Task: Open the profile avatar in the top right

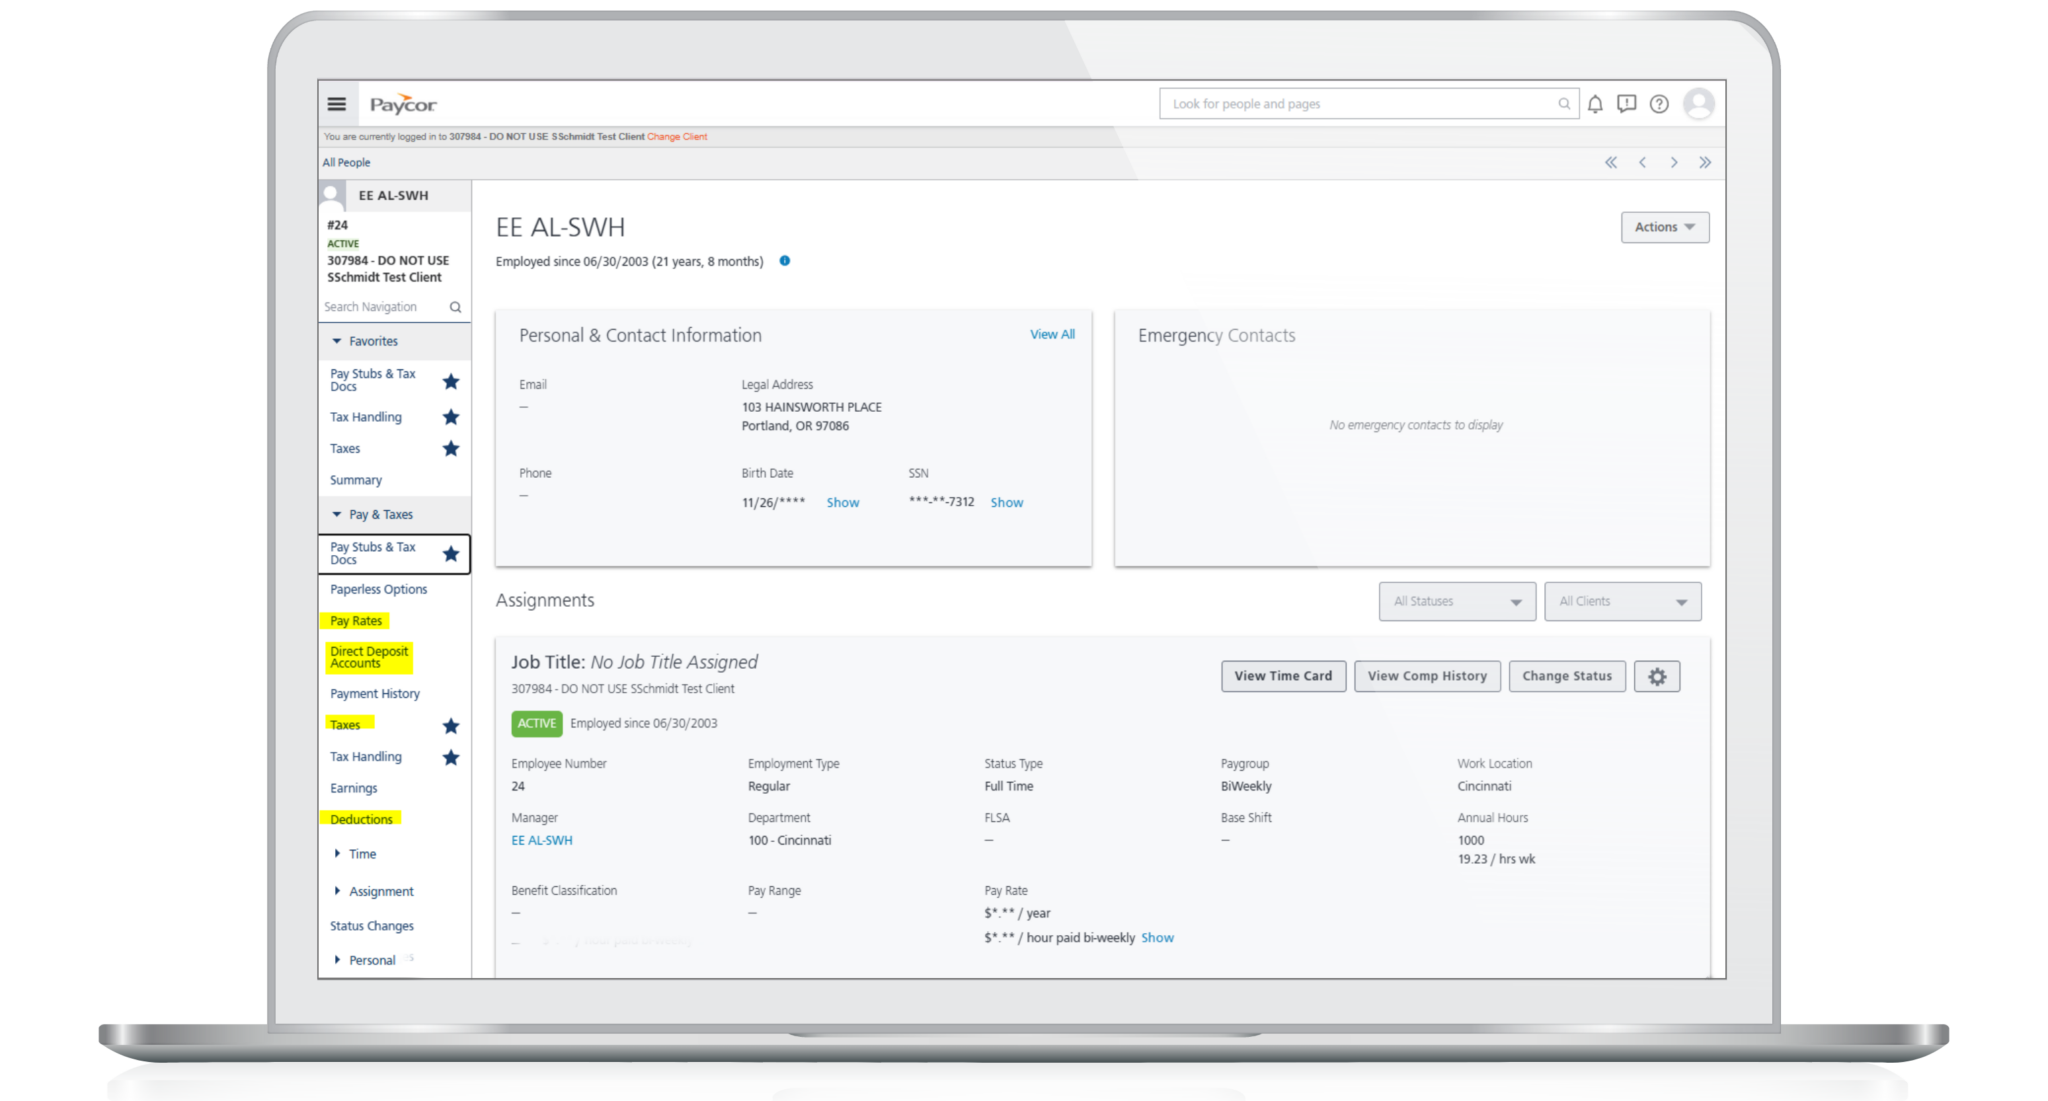Action: pyautogui.click(x=1699, y=103)
